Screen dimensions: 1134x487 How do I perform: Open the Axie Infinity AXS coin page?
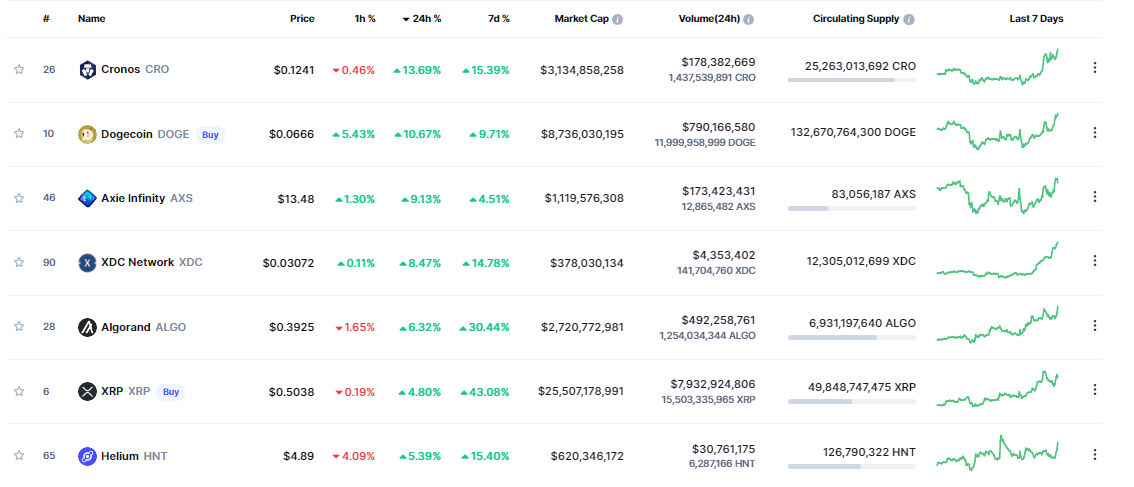(x=147, y=198)
